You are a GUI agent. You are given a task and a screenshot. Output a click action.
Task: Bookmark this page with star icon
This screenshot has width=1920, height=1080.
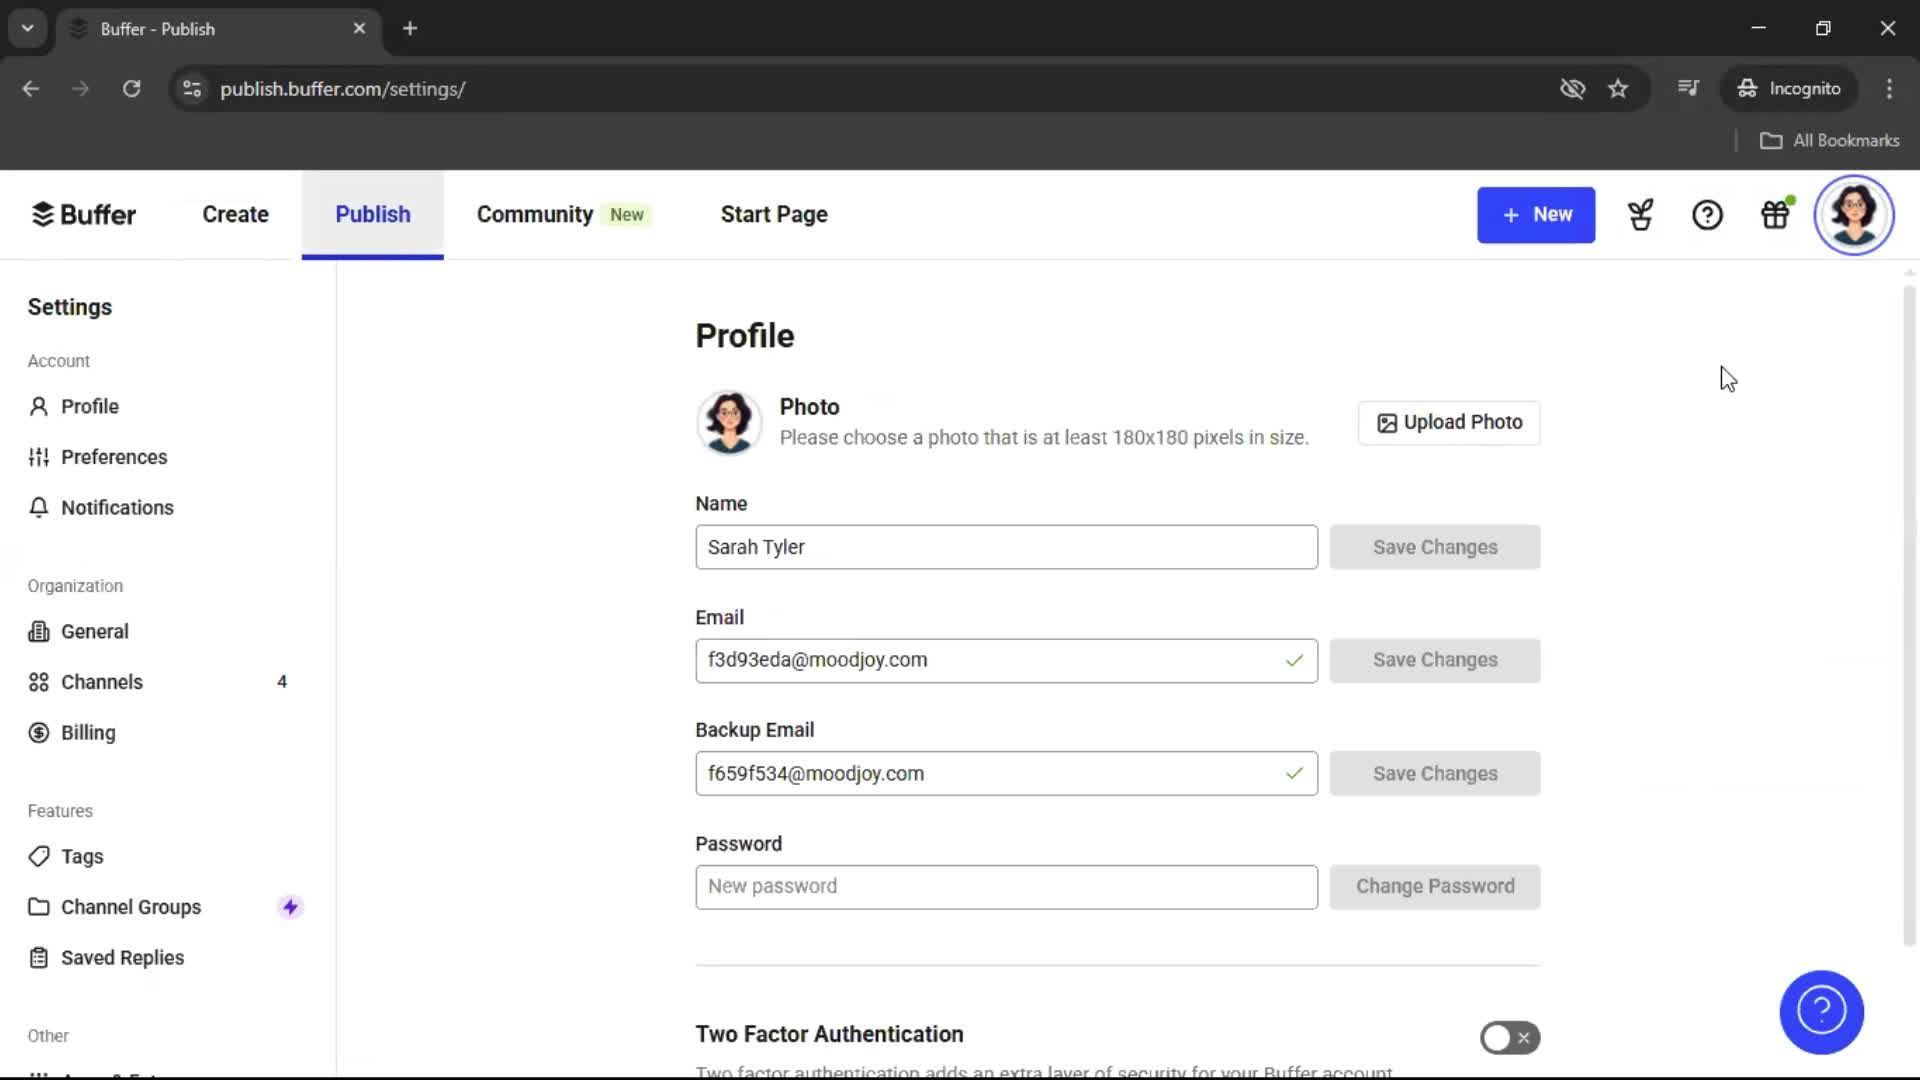(x=1618, y=89)
